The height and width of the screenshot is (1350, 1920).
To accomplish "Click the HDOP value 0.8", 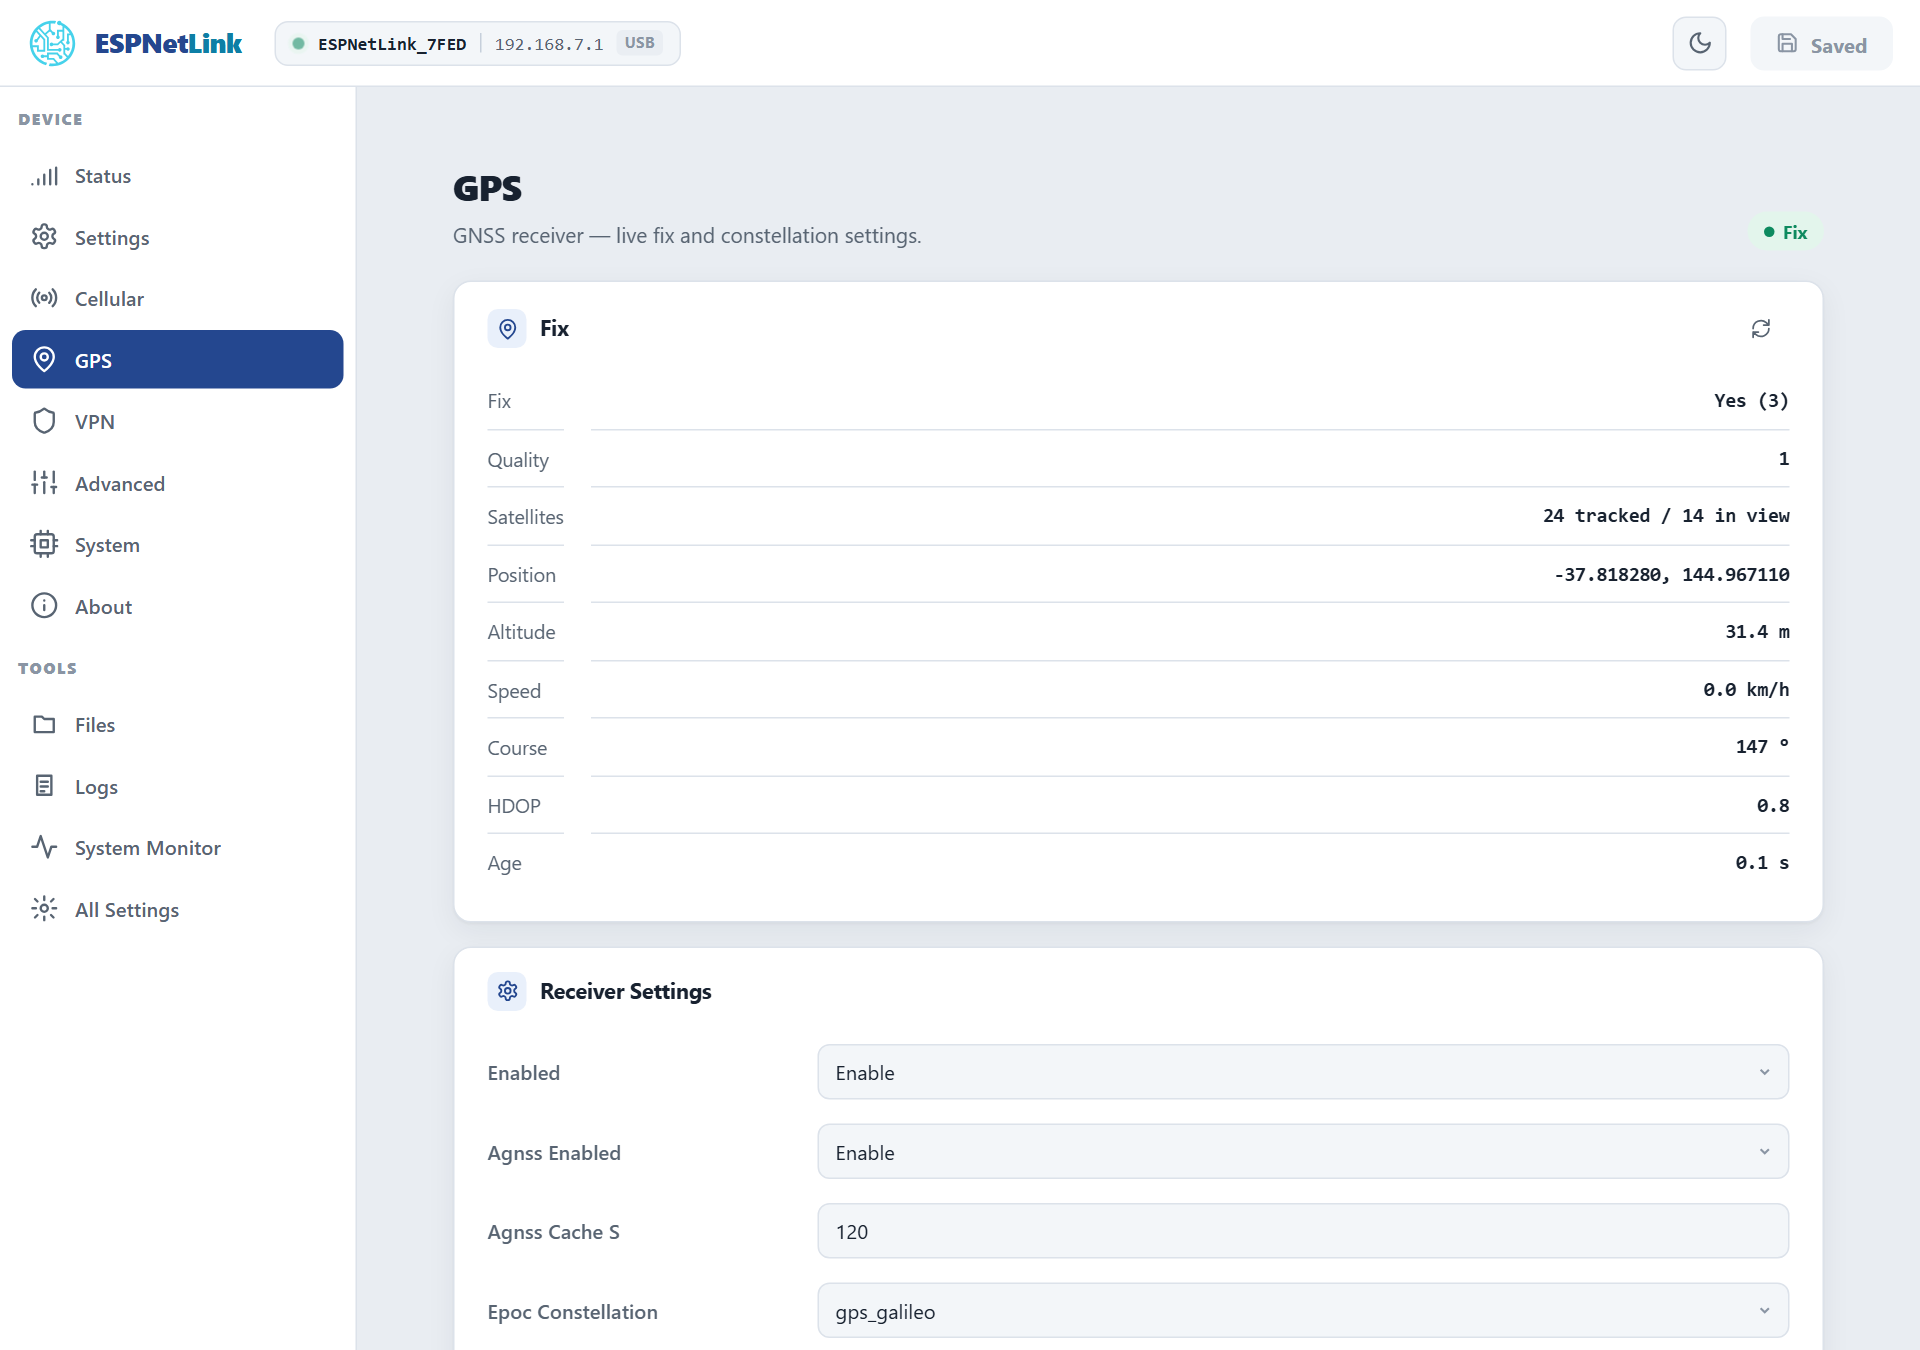I will point(1773,805).
